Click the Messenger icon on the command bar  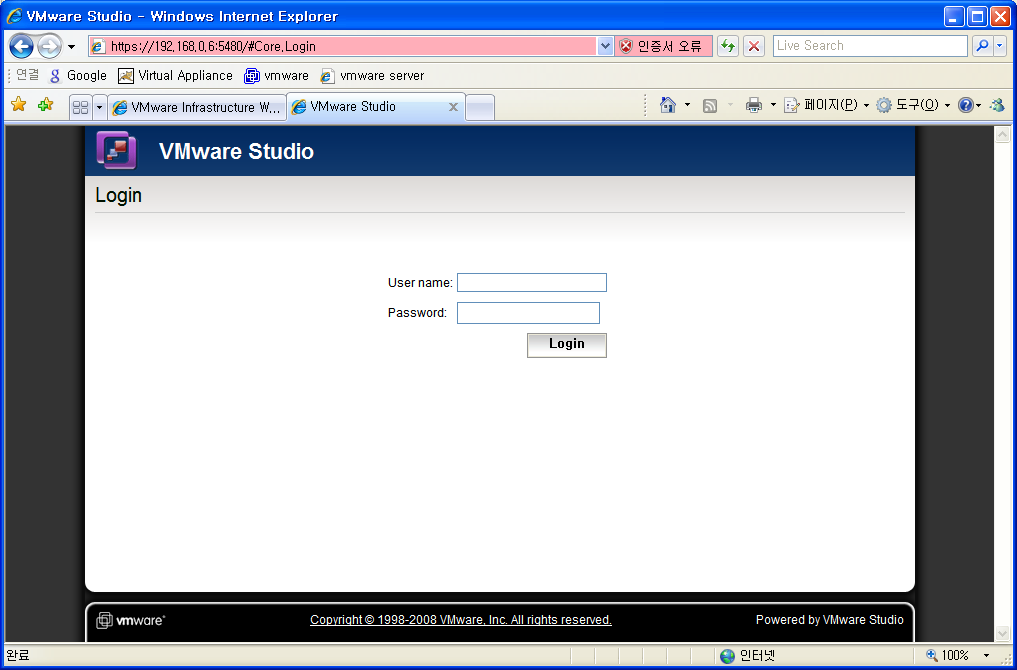click(998, 105)
